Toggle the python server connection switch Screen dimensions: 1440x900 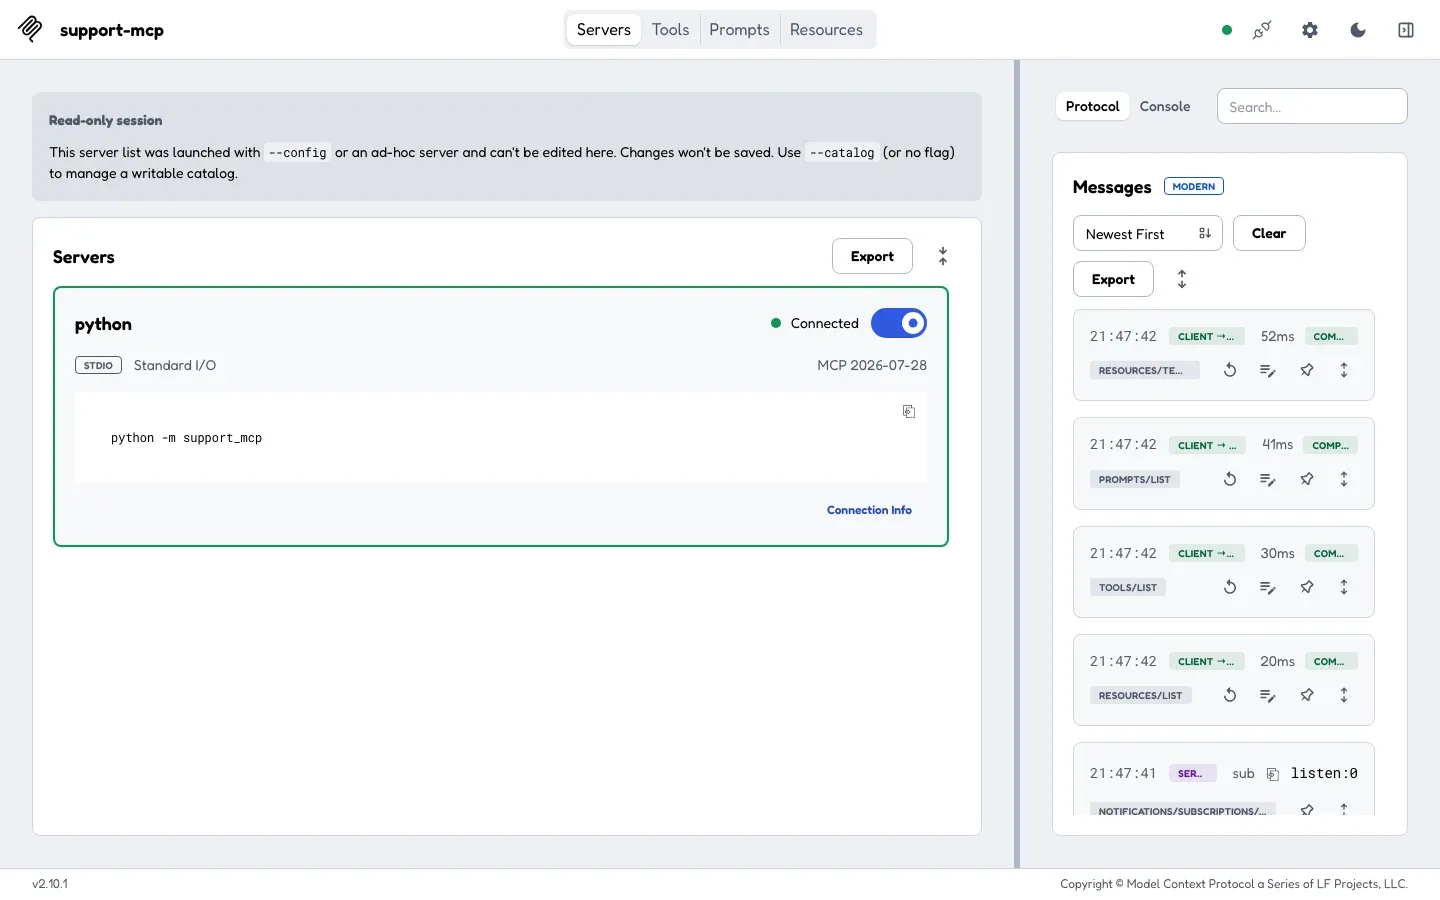899,323
